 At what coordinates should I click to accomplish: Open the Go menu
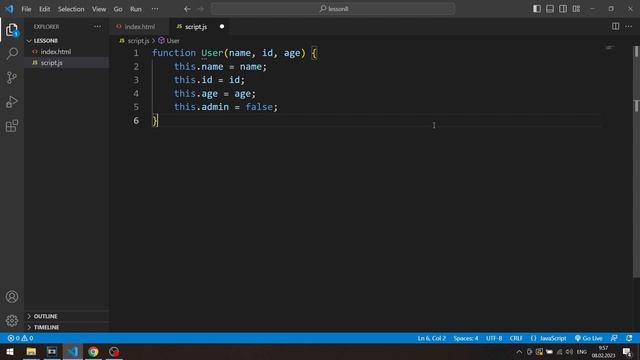click(118, 9)
